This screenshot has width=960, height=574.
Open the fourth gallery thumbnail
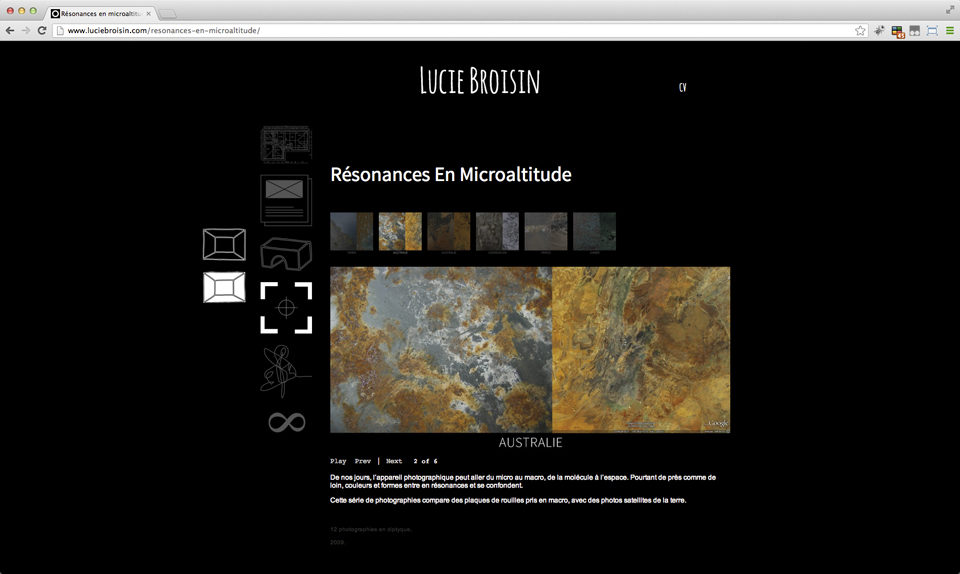(x=497, y=231)
